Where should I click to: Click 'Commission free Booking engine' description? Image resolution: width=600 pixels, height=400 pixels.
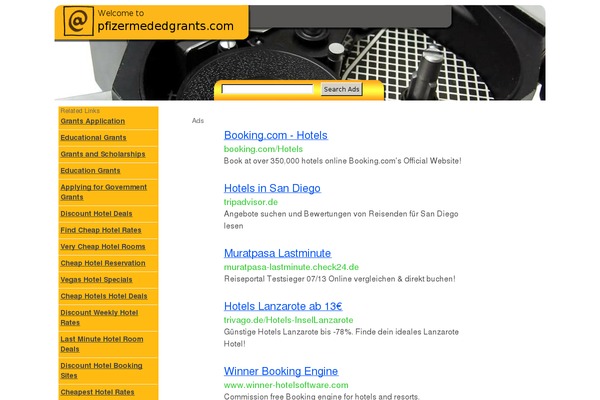[321, 396]
